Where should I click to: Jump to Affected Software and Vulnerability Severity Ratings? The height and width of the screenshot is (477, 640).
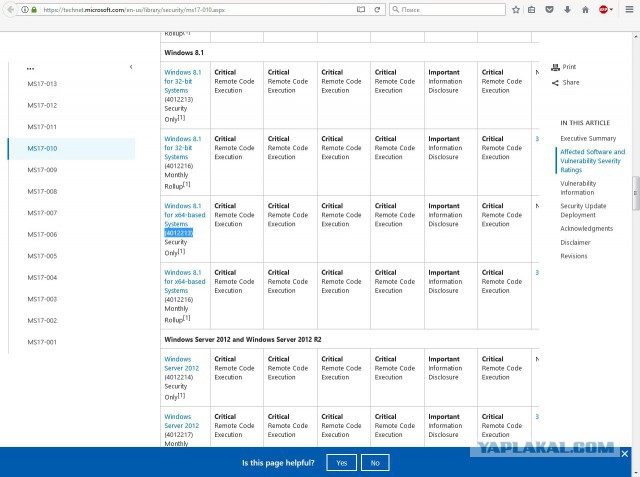point(593,161)
